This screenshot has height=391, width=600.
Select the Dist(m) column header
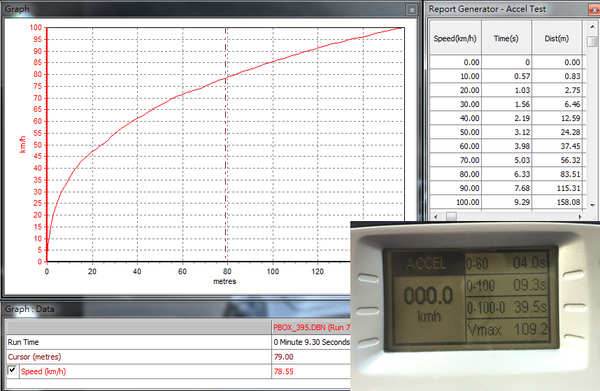[x=557, y=38]
